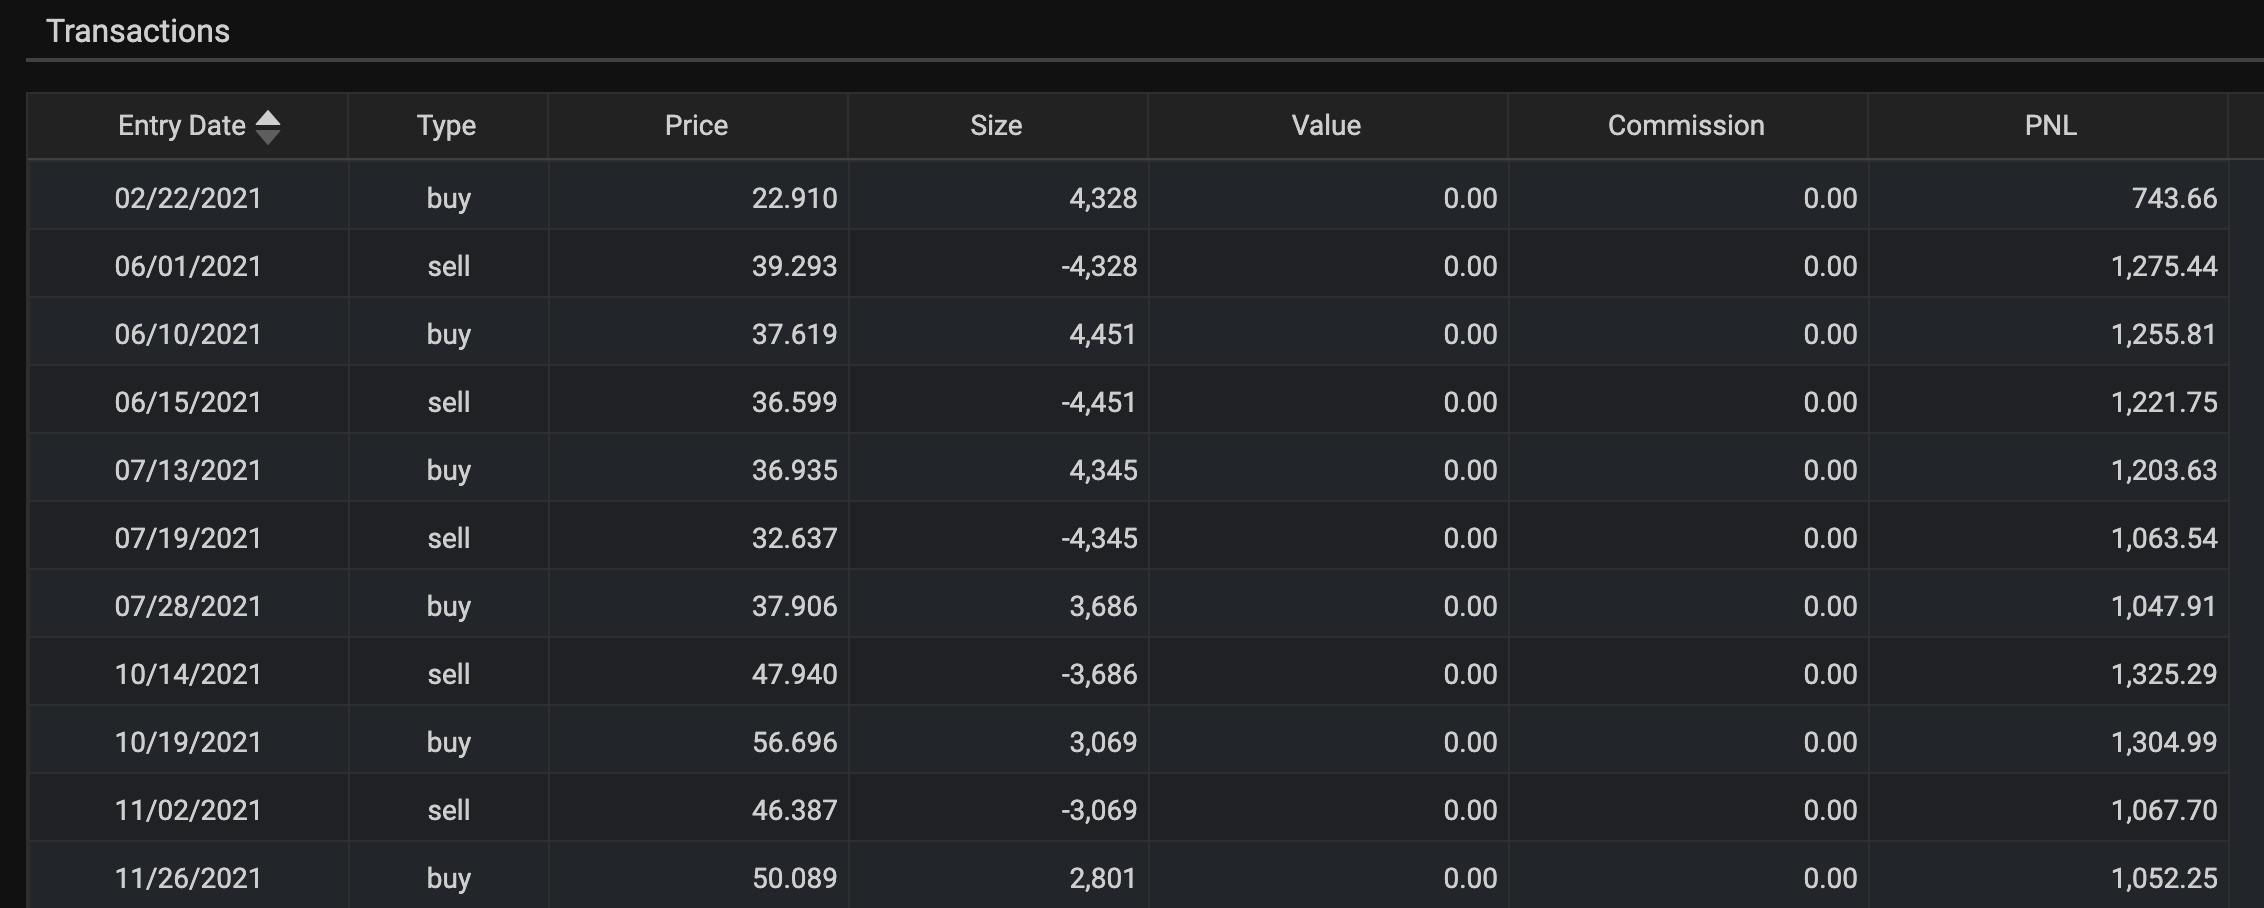Screen dimensions: 2264x908
Task: Select the 02/22/2021 entry date cell
Action: click(x=188, y=198)
